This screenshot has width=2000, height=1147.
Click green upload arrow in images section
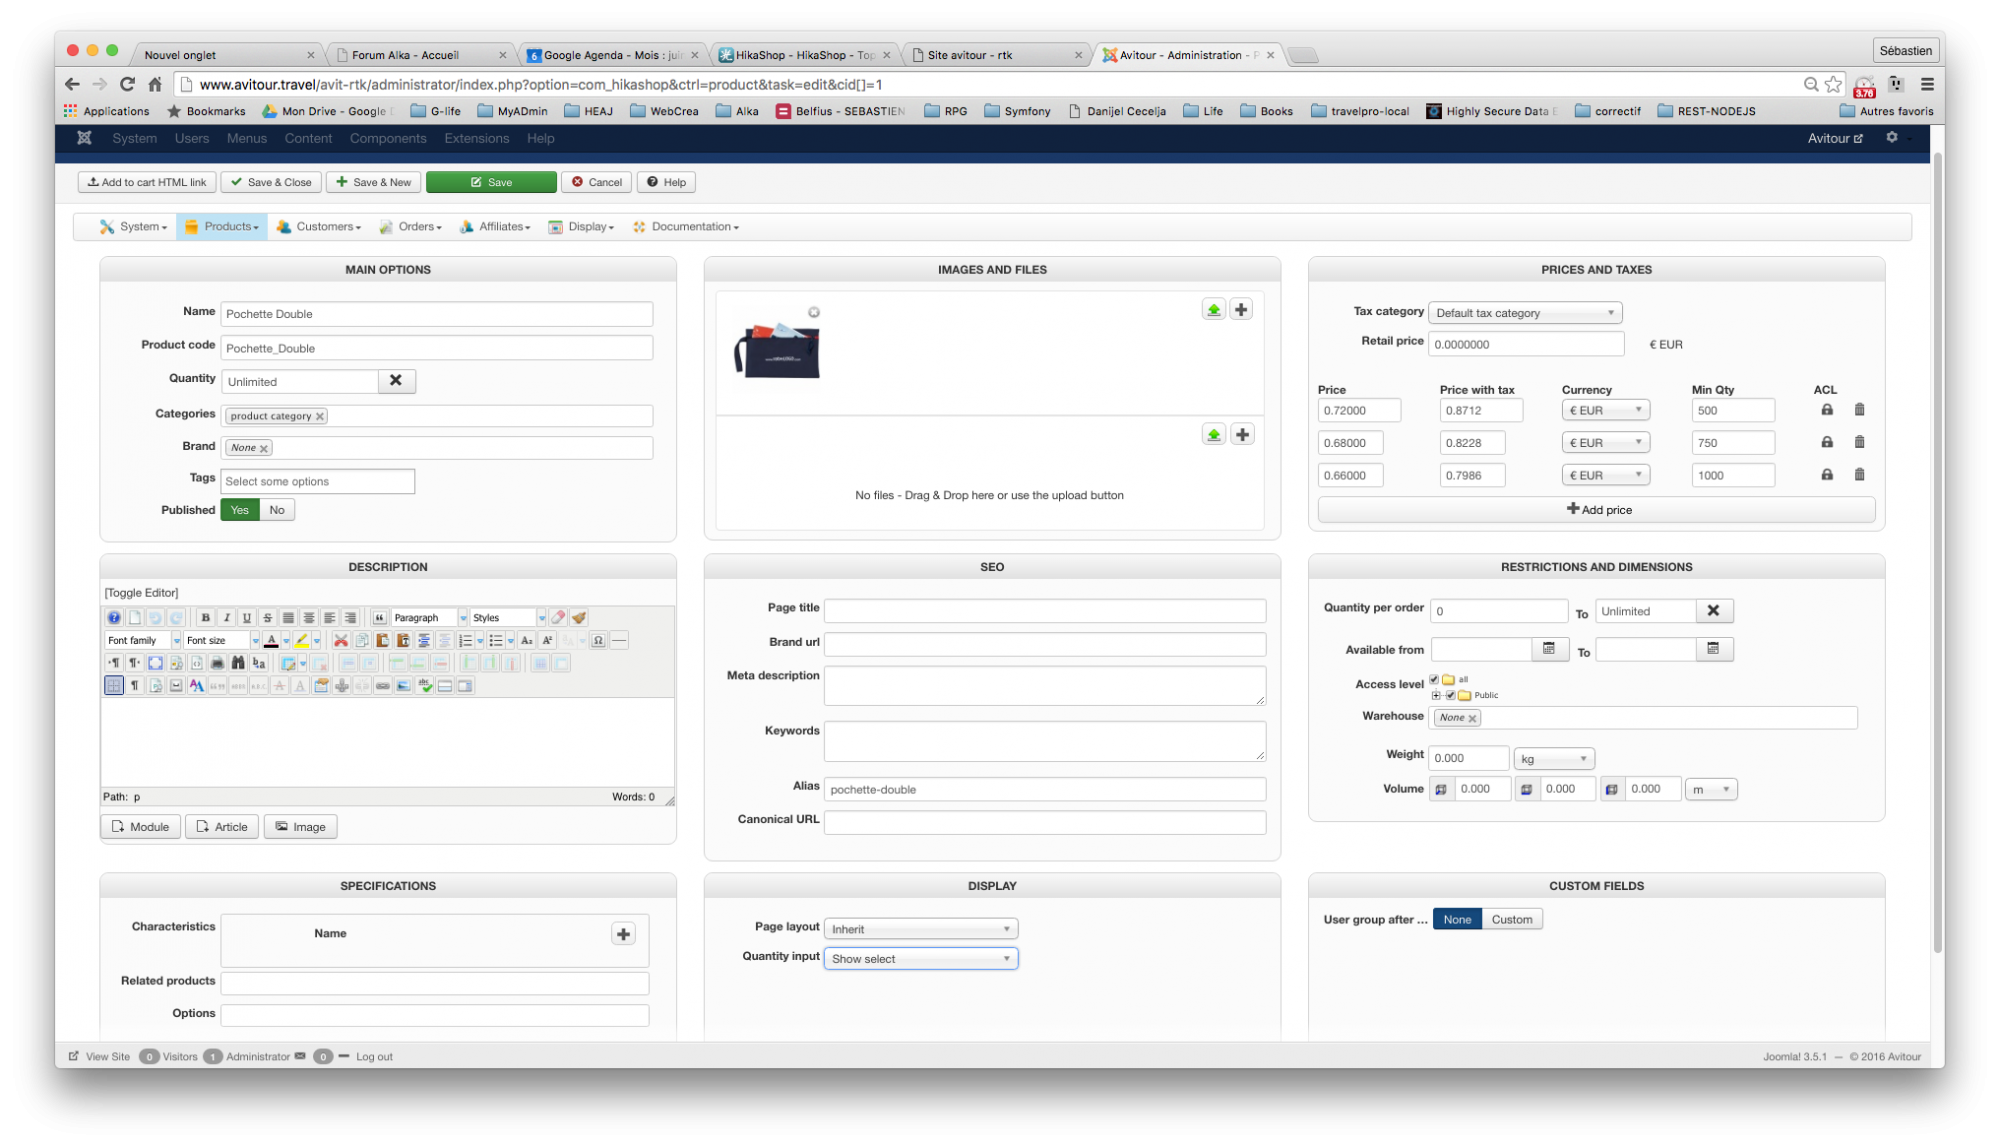click(1213, 310)
